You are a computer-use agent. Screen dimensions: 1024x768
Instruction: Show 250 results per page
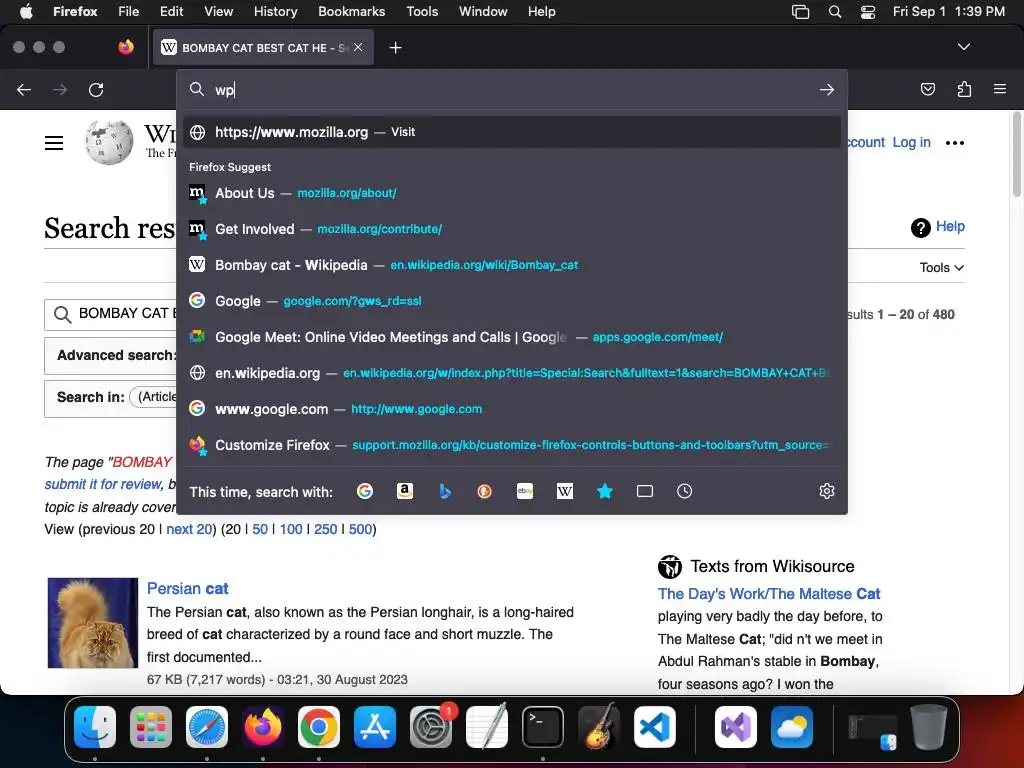[x=325, y=529]
